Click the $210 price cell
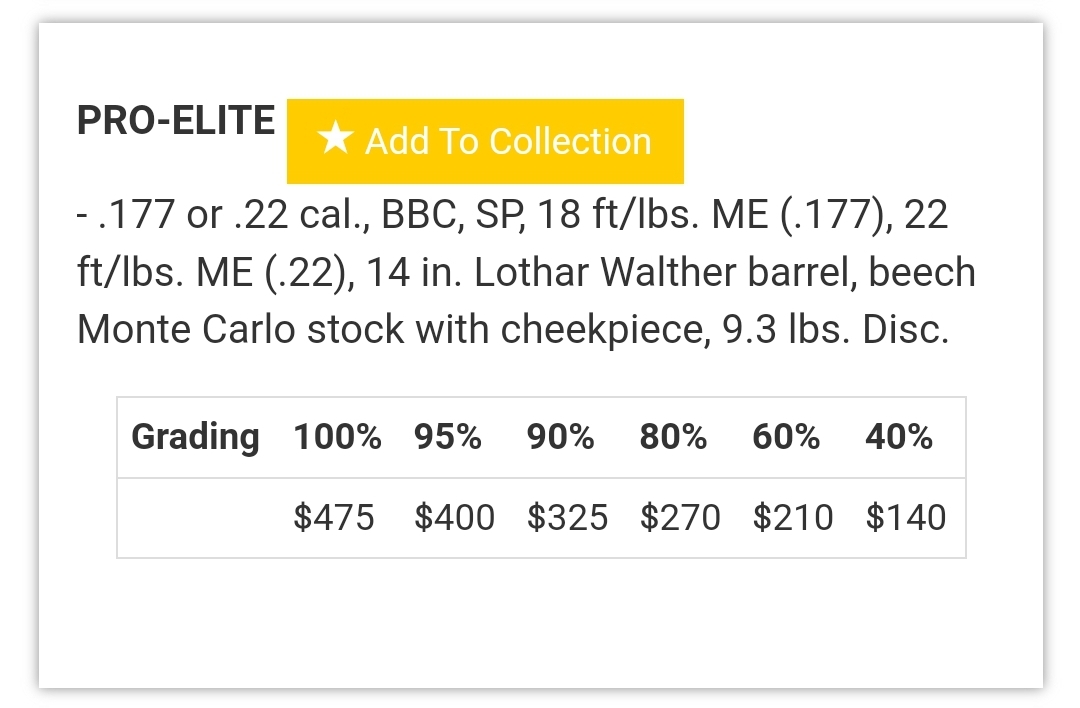 (x=793, y=517)
